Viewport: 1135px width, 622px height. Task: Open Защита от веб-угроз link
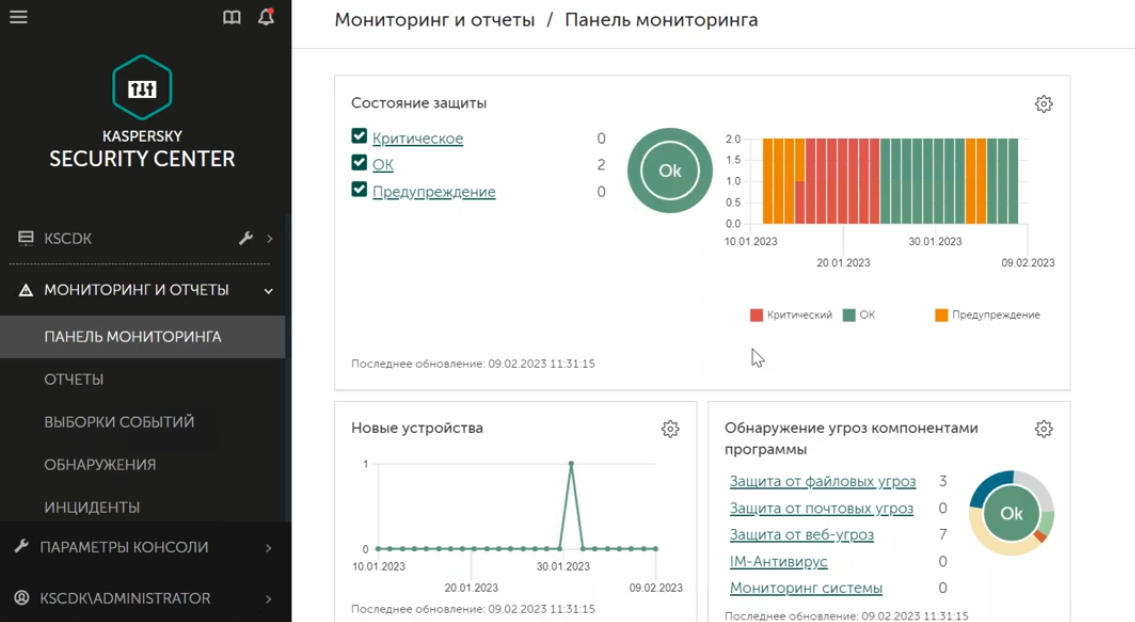[801, 534]
